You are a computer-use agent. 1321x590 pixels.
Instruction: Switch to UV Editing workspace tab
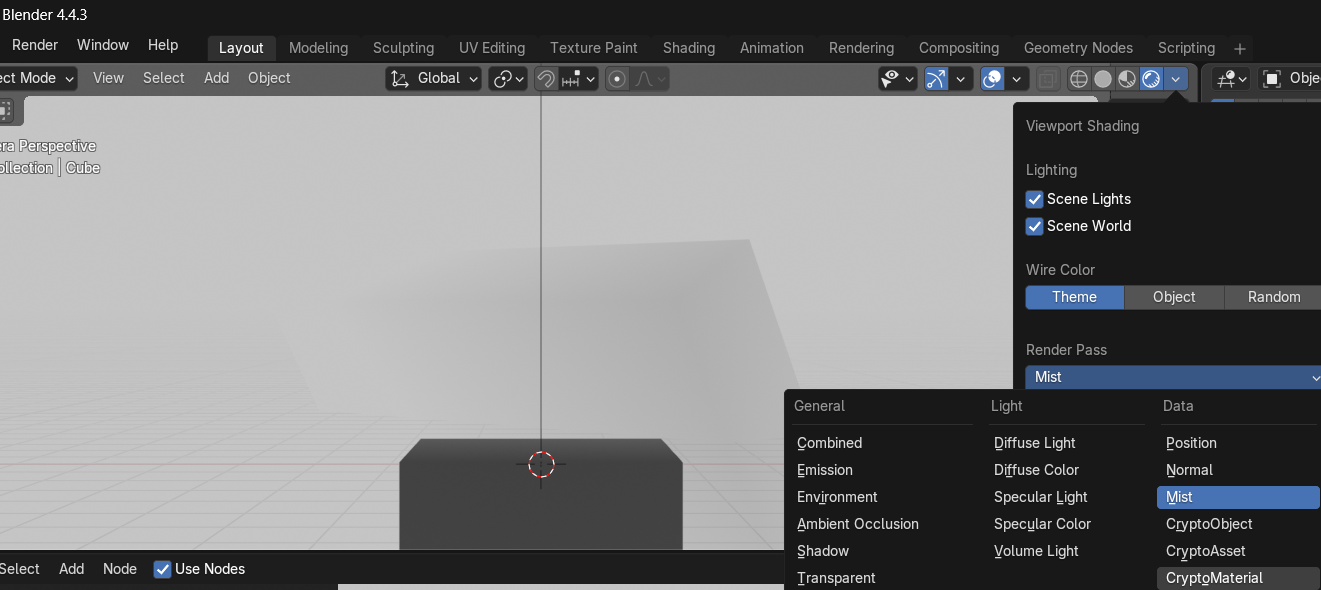coord(492,48)
